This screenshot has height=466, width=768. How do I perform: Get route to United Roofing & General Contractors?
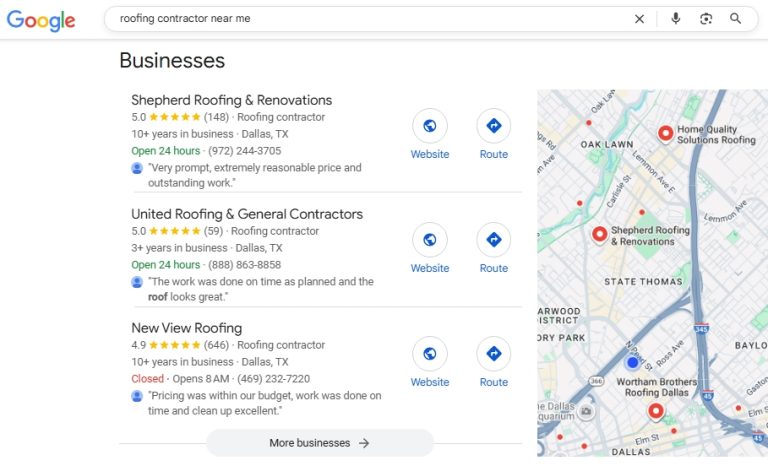pyautogui.click(x=493, y=240)
